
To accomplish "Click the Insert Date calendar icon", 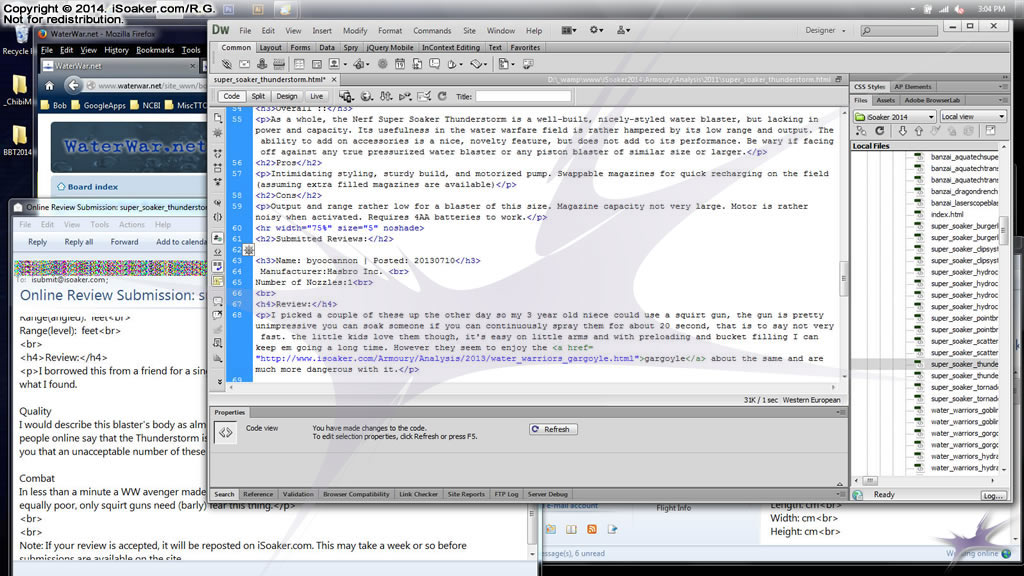I will (x=400, y=64).
